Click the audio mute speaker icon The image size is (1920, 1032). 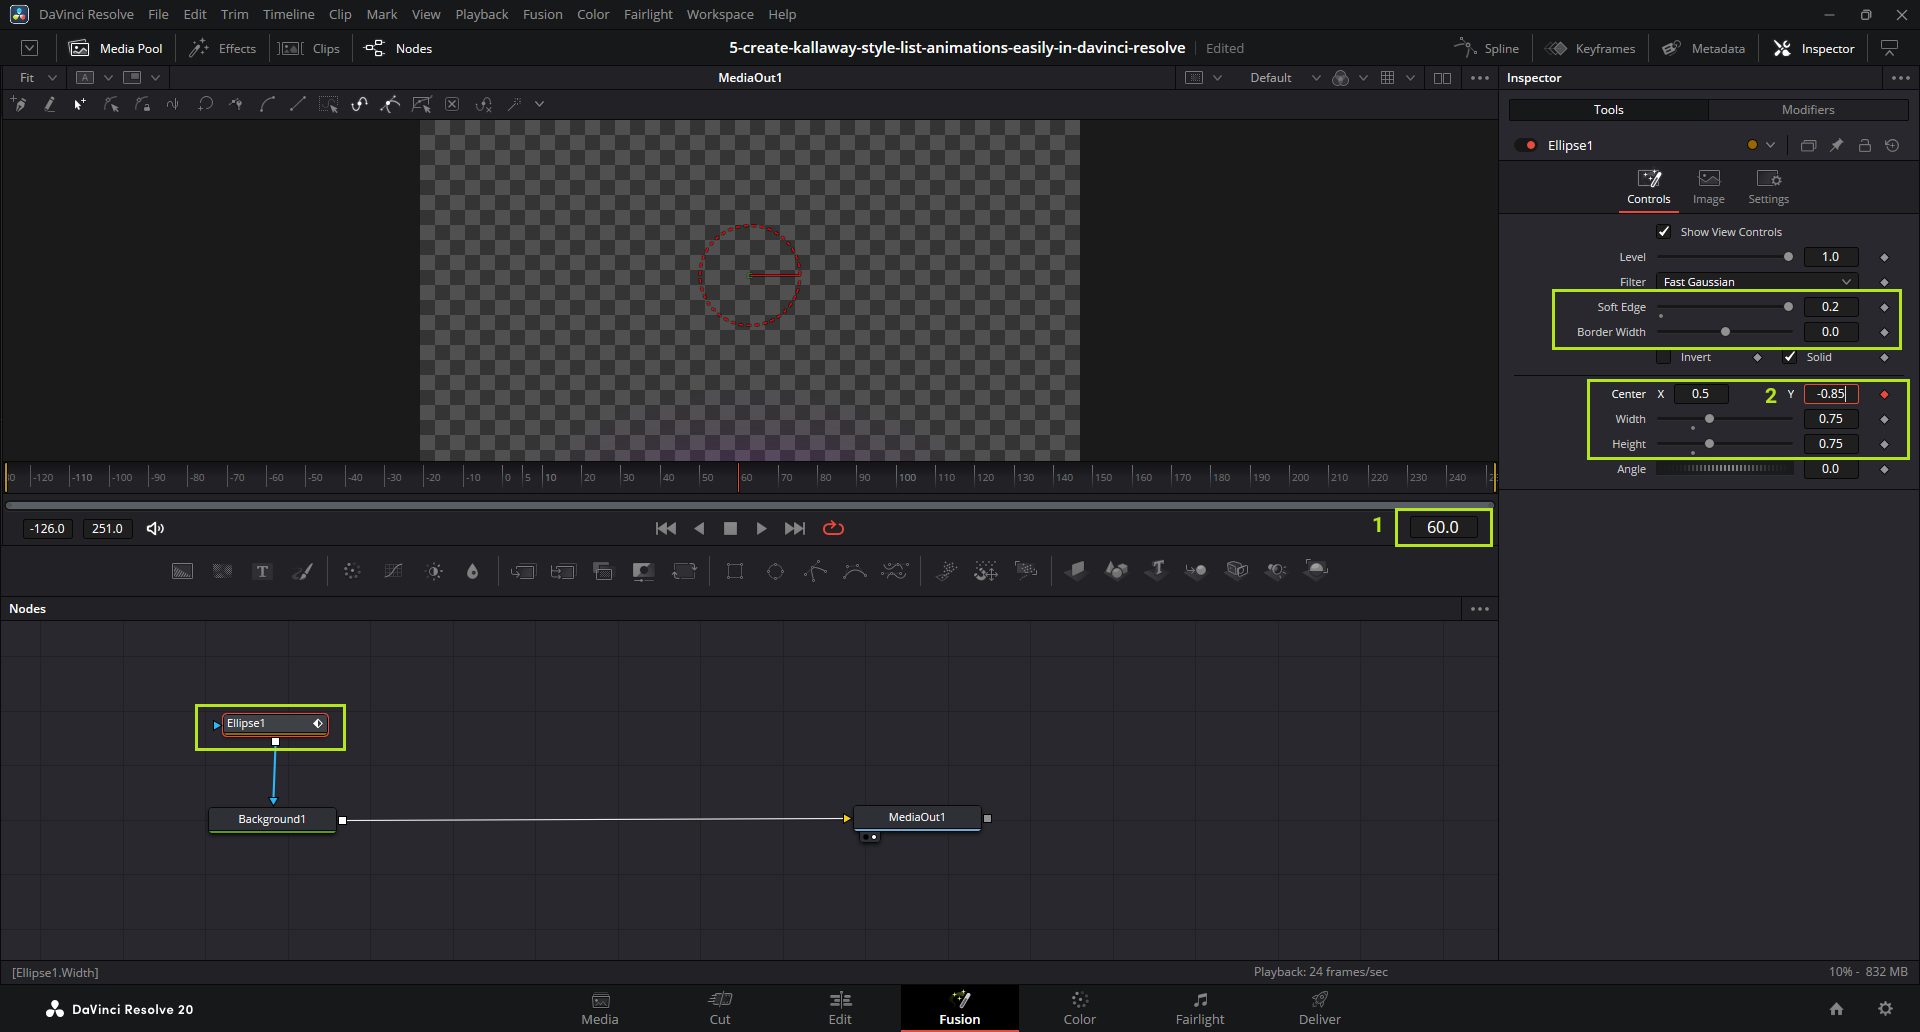click(155, 528)
